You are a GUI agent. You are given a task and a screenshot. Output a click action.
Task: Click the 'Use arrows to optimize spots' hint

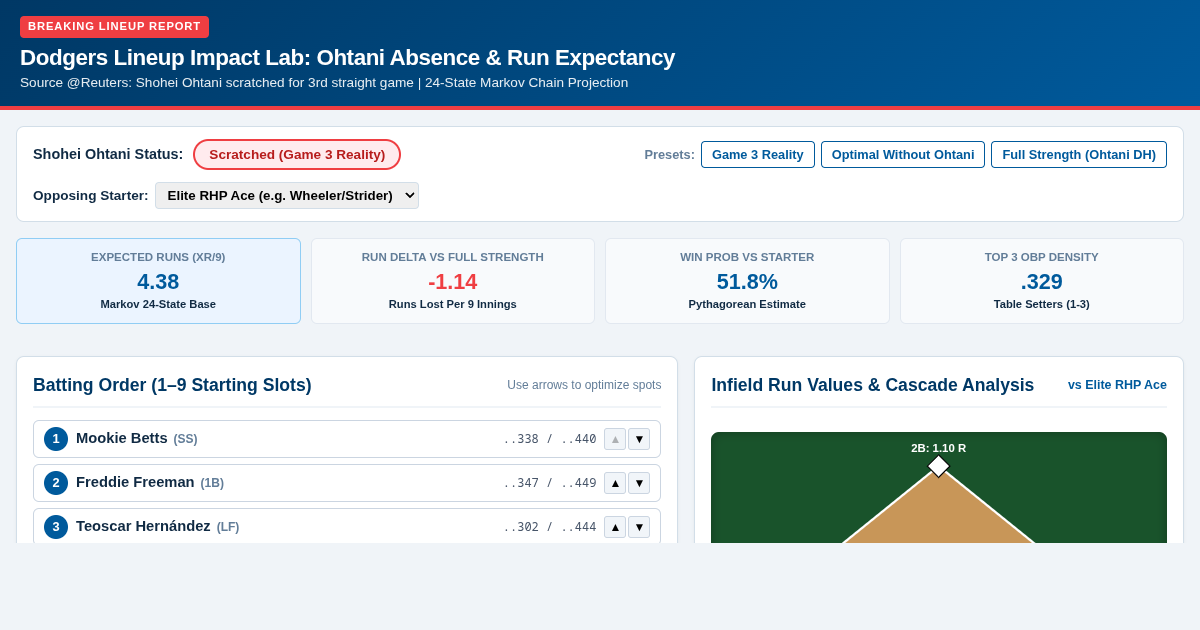(584, 385)
